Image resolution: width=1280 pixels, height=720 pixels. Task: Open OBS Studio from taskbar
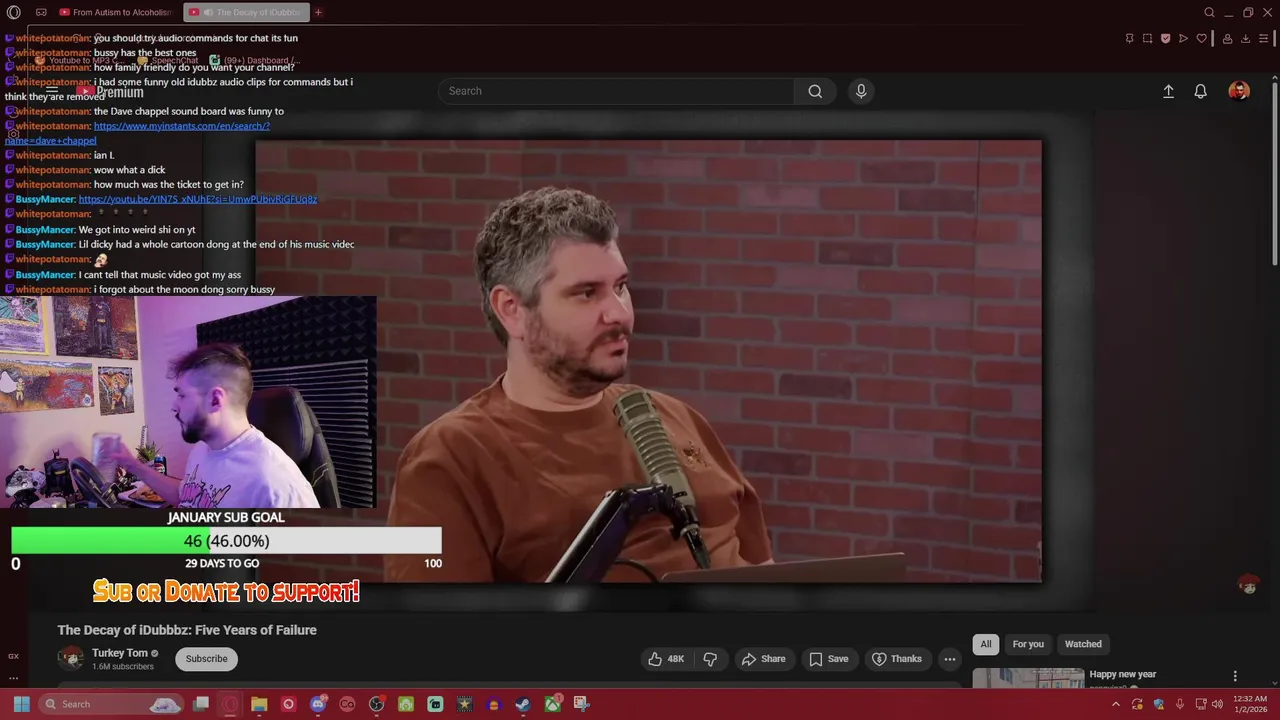tap(376, 704)
